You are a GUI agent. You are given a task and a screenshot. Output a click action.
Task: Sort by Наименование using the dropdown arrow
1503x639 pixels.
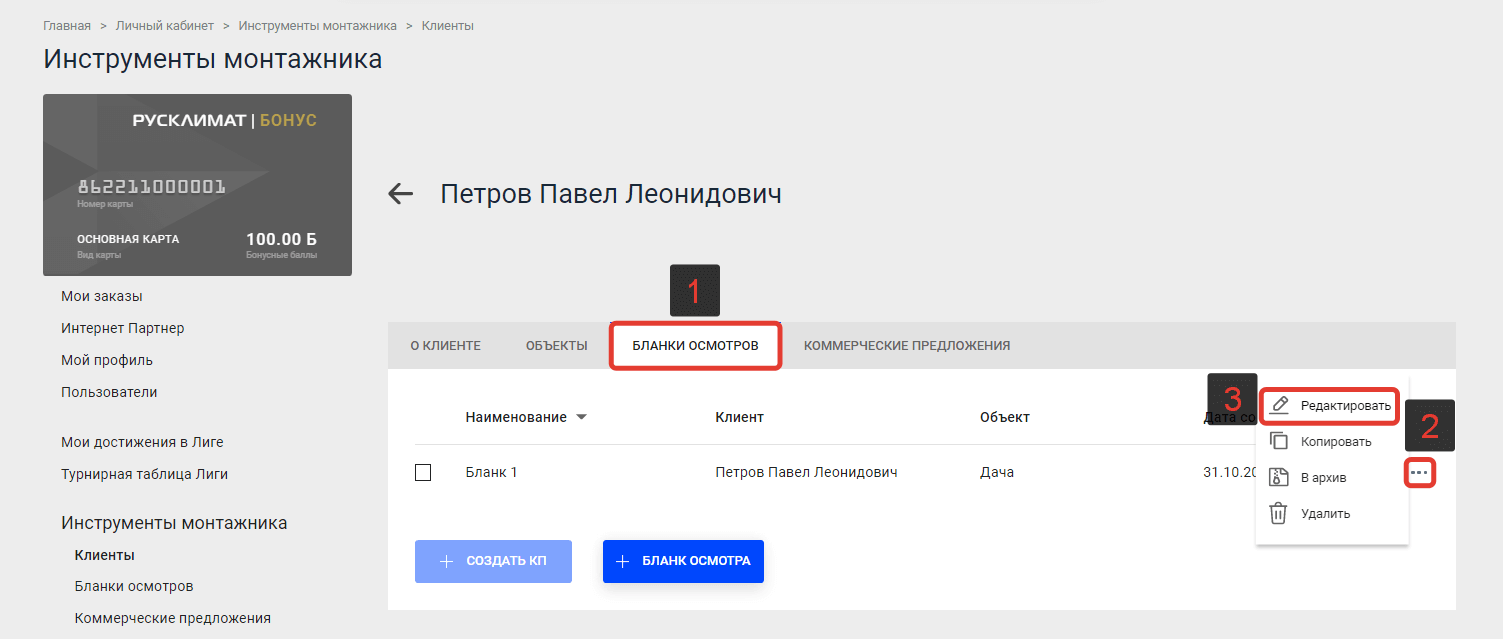point(581,417)
